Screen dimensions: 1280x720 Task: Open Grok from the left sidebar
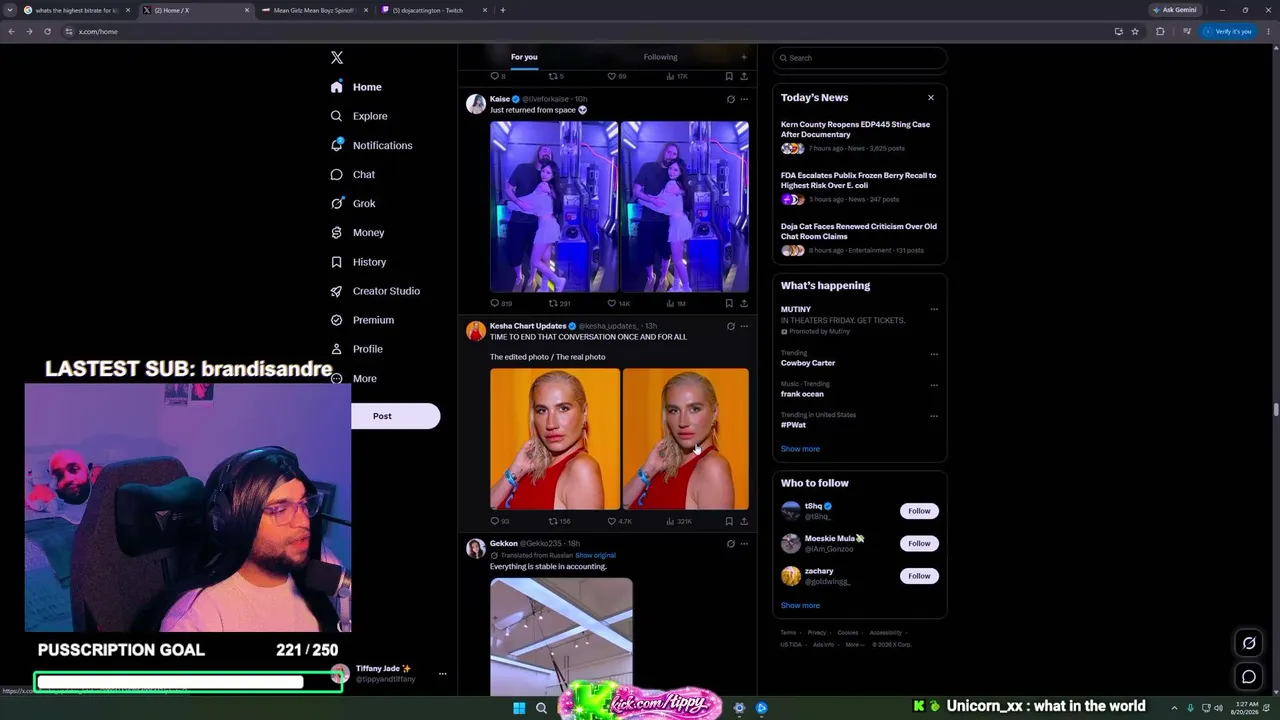point(353,203)
